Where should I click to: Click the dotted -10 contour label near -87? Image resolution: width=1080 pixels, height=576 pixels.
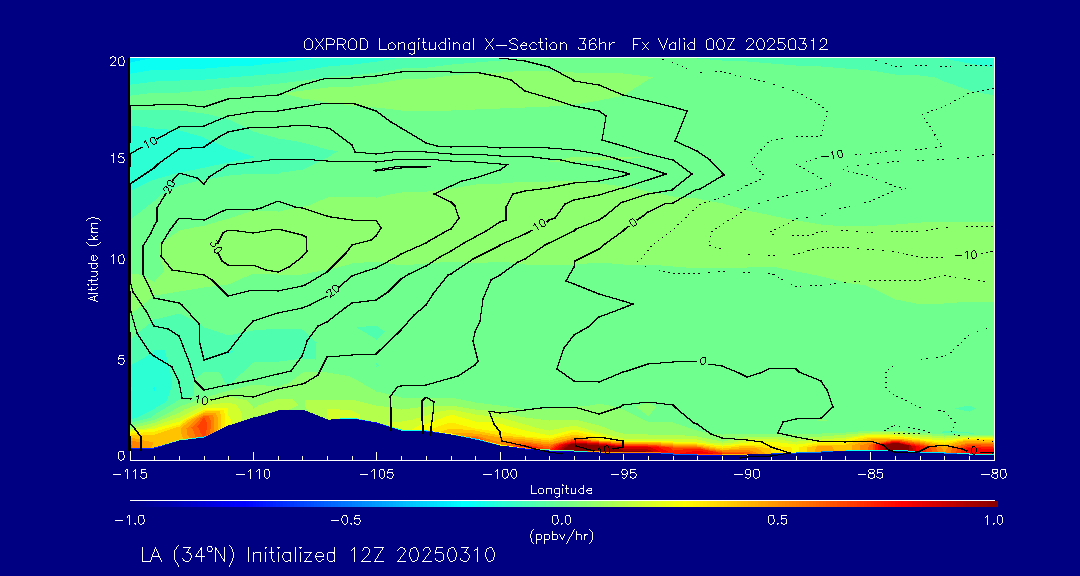pos(832,155)
